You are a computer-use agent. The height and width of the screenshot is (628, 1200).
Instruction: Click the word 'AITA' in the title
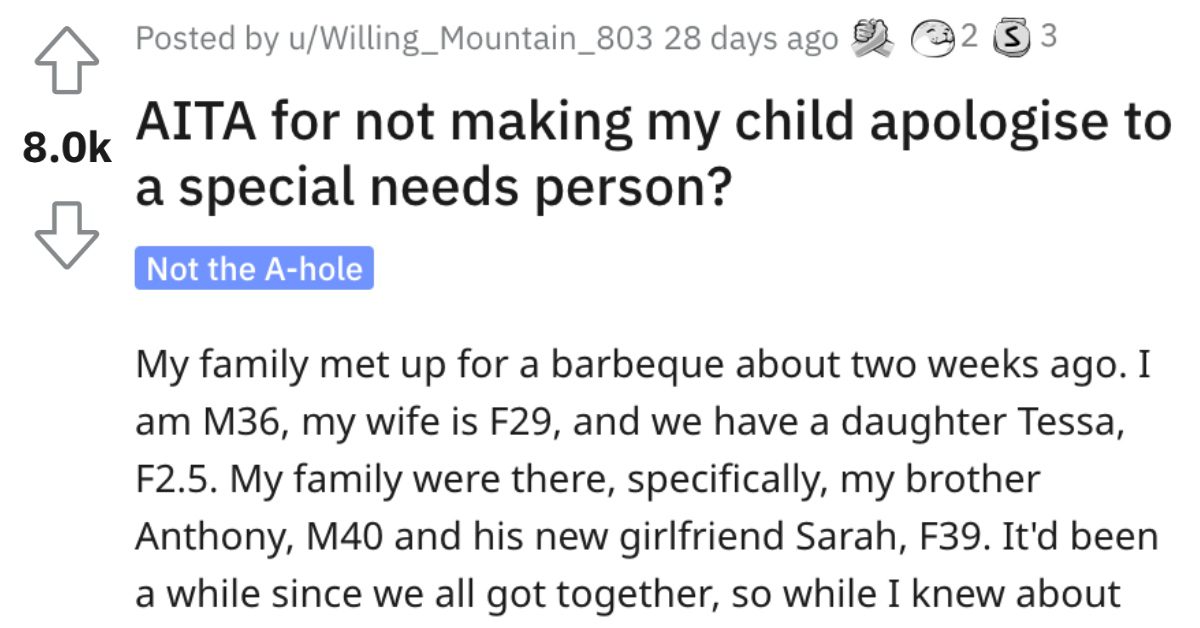(x=195, y=120)
